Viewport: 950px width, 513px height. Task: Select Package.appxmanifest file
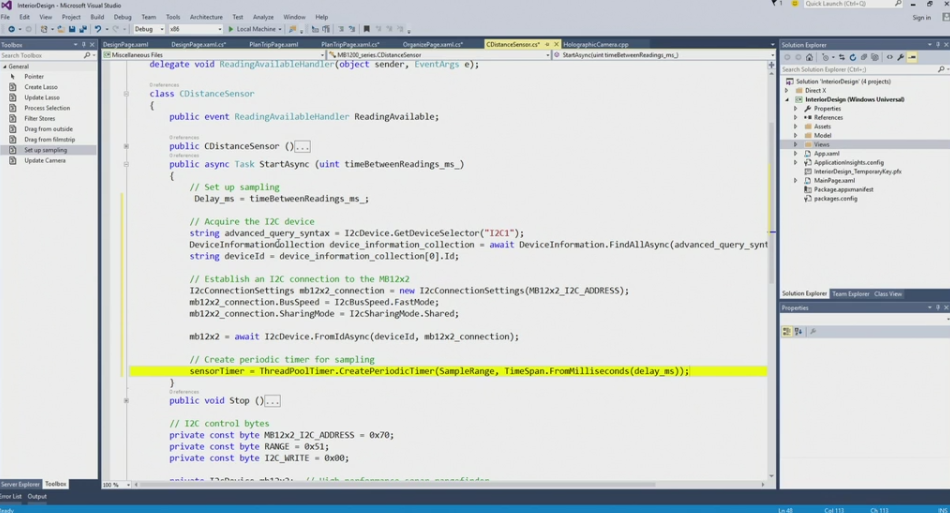click(843, 190)
